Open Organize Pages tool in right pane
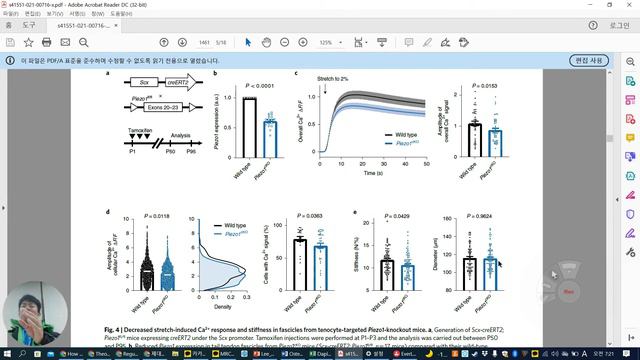The width and height of the screenshot is (640, 360). click(630, 100)
